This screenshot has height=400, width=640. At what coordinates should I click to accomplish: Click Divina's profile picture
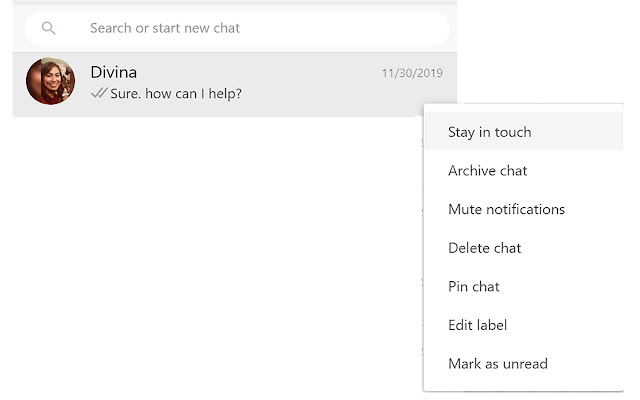pos(51,82)
